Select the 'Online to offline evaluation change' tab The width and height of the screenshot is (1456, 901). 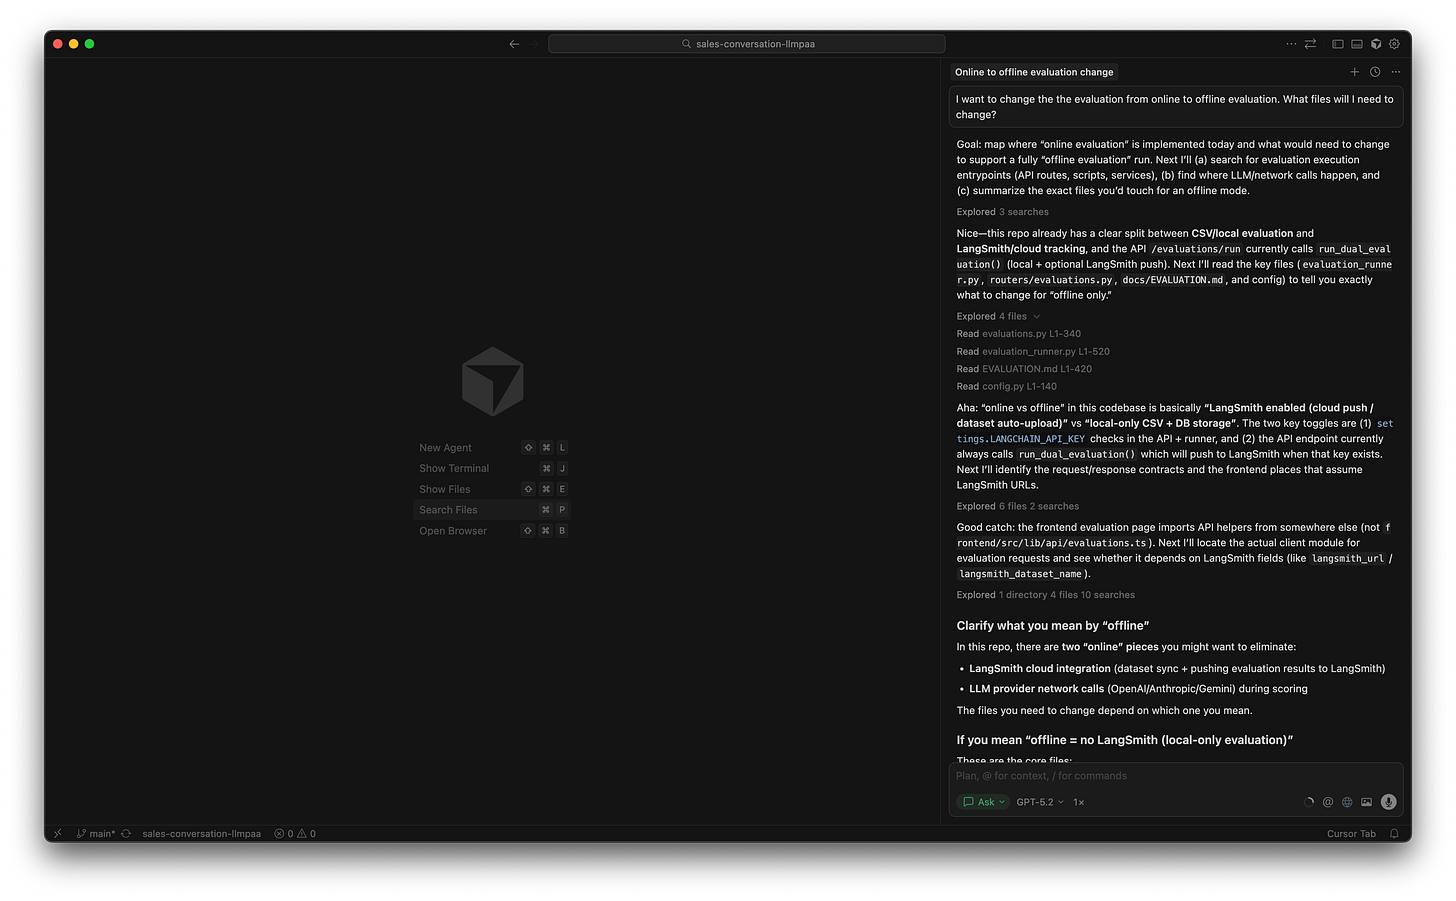(x=1033, y=71)
